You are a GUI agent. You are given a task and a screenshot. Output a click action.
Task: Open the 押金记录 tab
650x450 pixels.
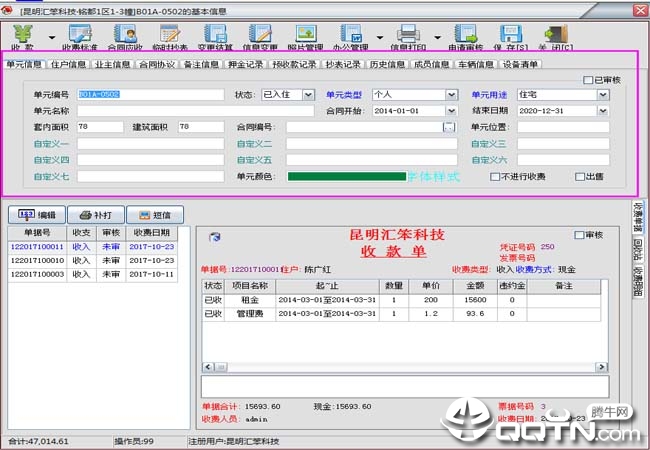[245, 64]
